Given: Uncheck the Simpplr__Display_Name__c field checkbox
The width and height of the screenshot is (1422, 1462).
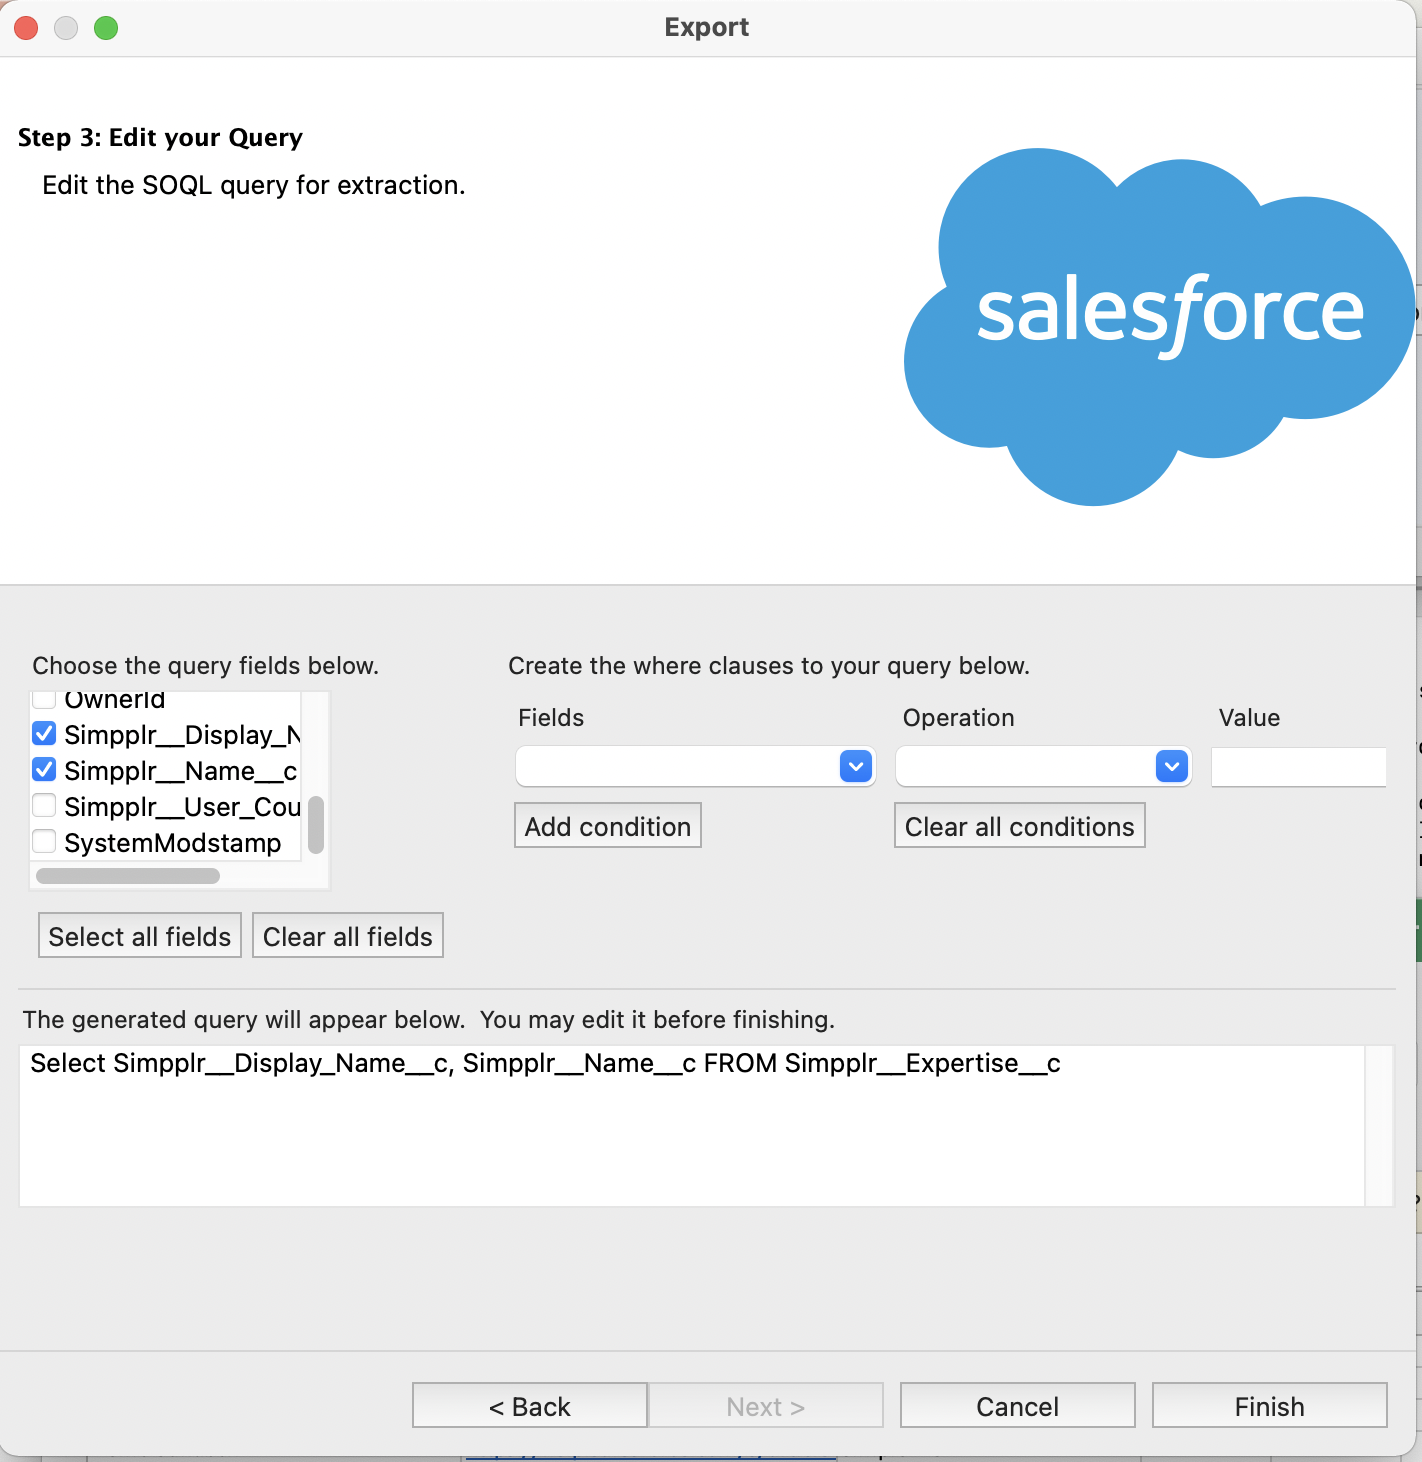Looking at the screenshot, I should coord(44,734).
